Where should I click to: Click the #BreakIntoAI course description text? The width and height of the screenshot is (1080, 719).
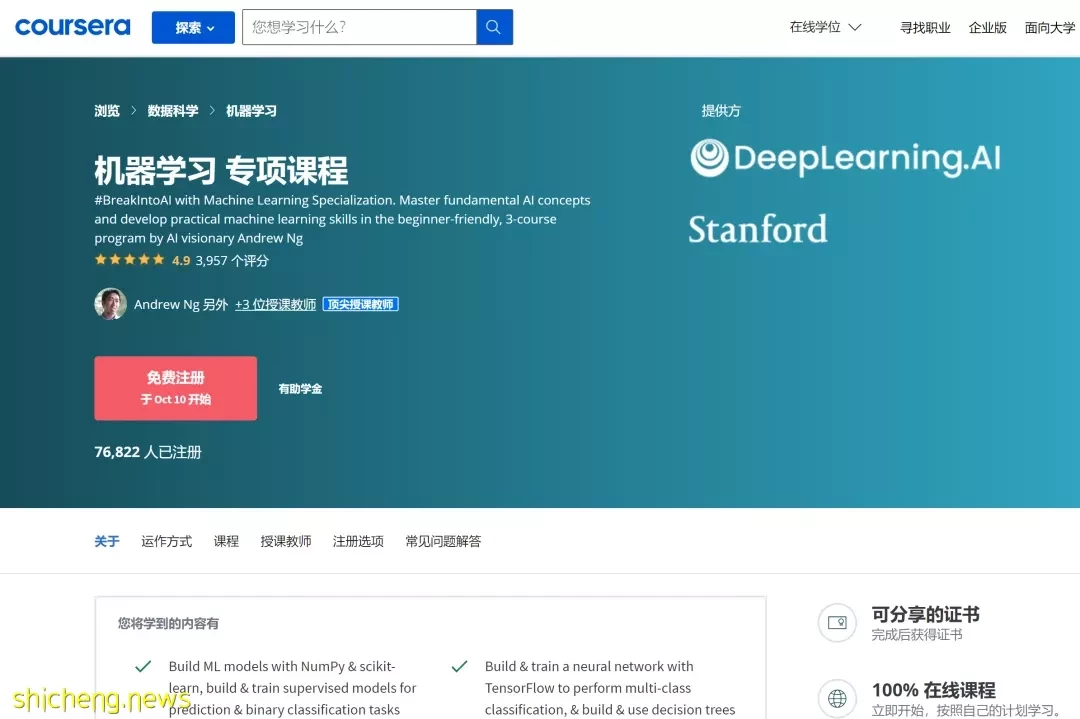342,219
